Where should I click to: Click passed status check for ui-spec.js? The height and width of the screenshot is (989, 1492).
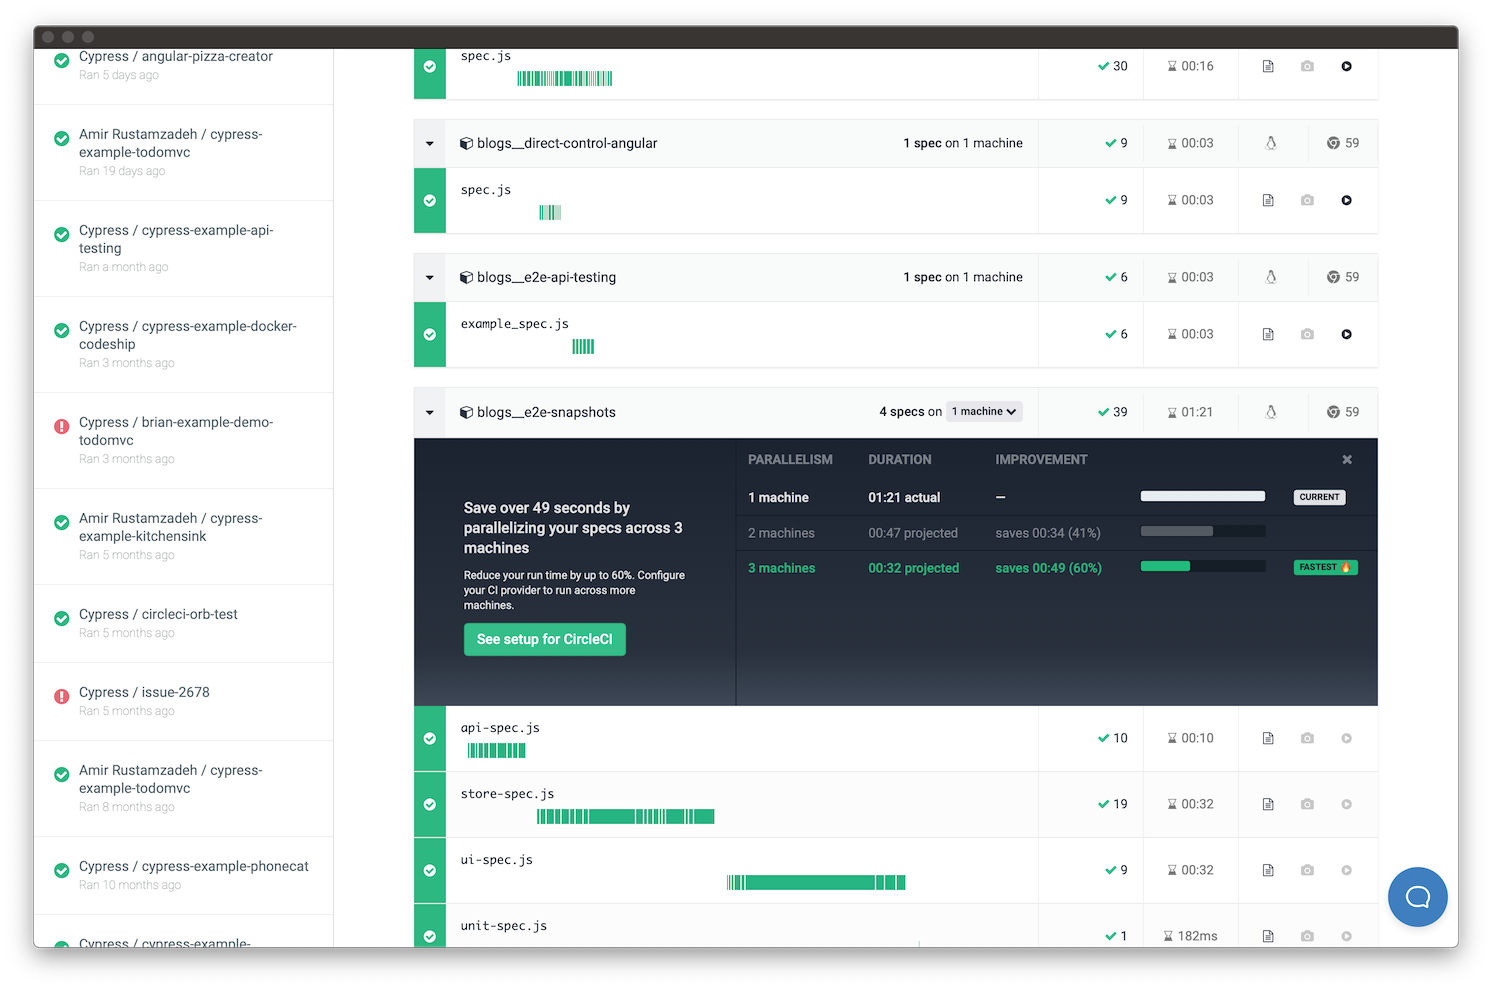(x=430, y=870)
